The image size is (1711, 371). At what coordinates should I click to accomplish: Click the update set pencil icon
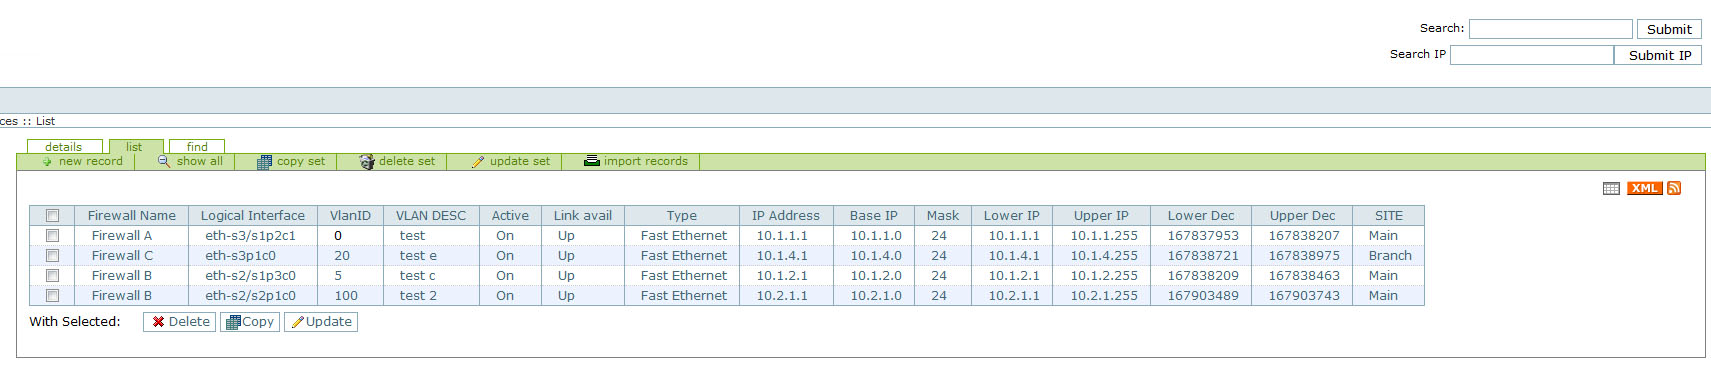point(478,162)
